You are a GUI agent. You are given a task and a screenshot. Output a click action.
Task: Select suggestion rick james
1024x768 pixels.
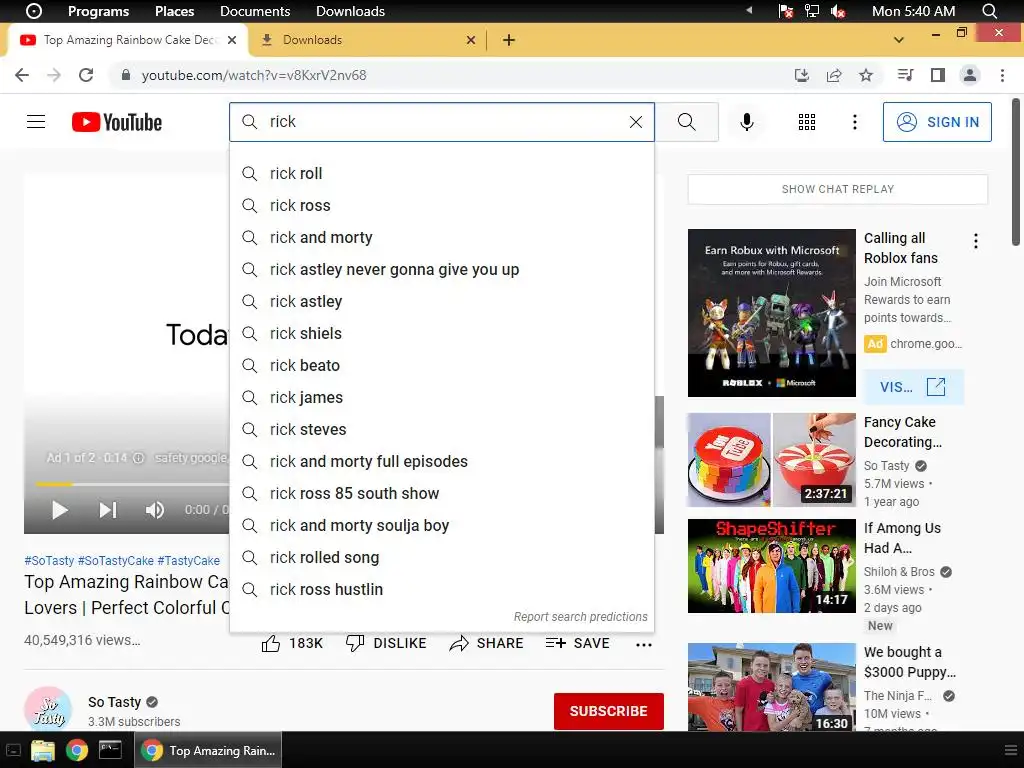coord(441,397)
